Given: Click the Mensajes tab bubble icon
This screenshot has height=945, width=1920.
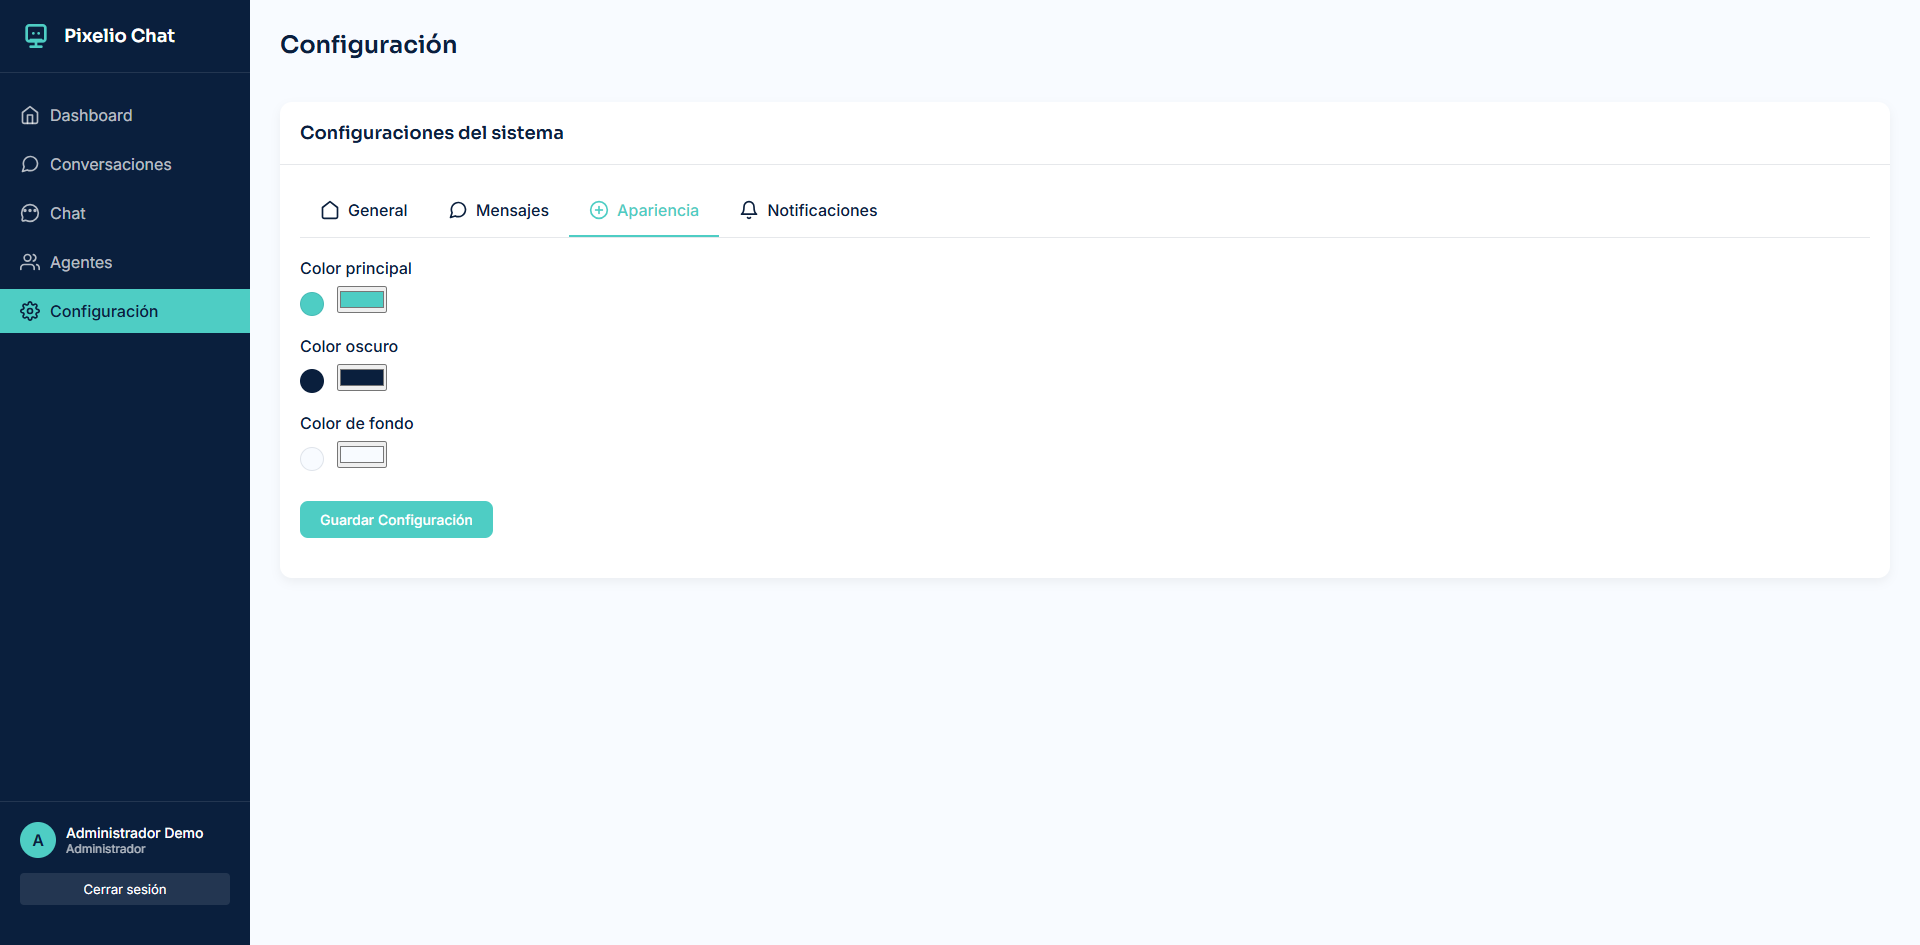Looking at the screenshot, I should (458, 210).
